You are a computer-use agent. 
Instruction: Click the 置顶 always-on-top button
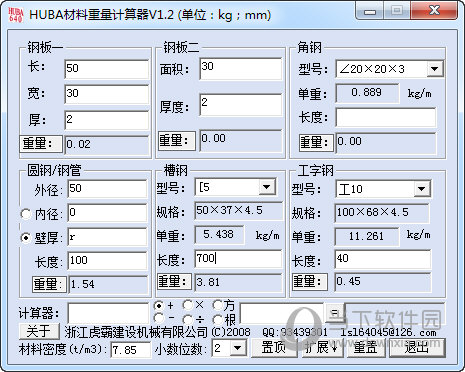(274, 348)
